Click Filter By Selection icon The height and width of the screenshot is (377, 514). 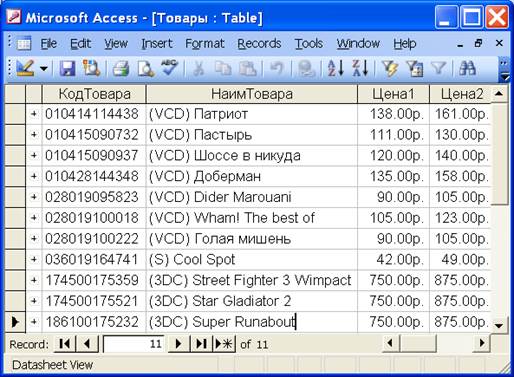[390, 69]
